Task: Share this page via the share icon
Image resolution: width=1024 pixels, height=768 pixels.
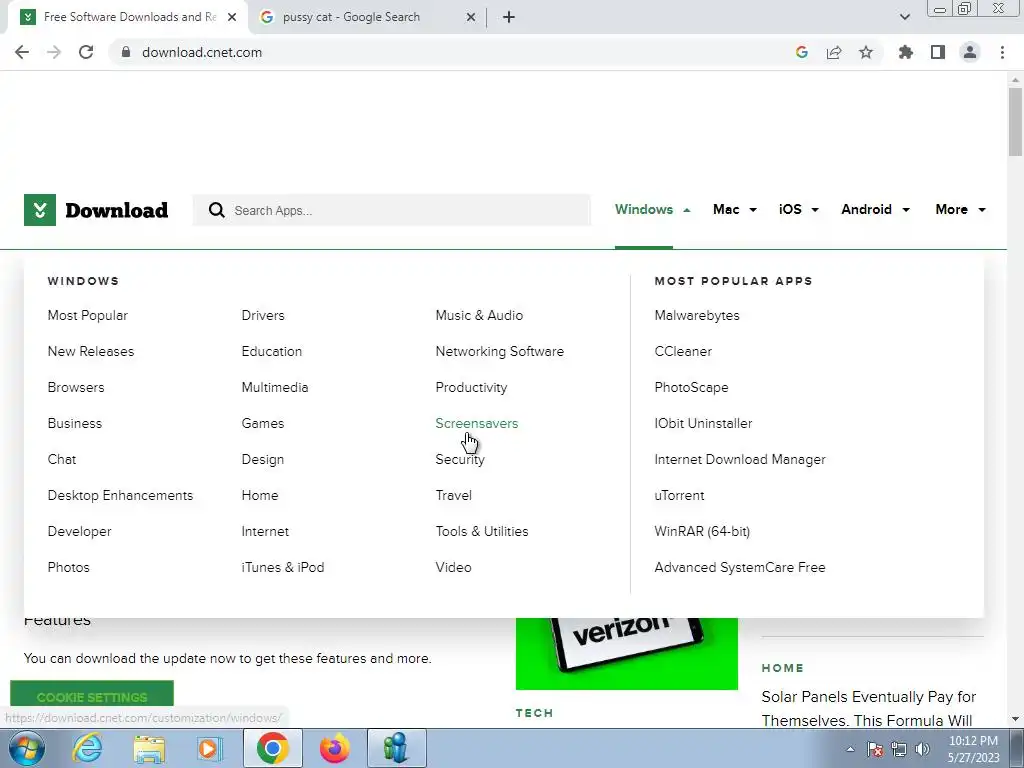Action: click(x=834, y=52)
